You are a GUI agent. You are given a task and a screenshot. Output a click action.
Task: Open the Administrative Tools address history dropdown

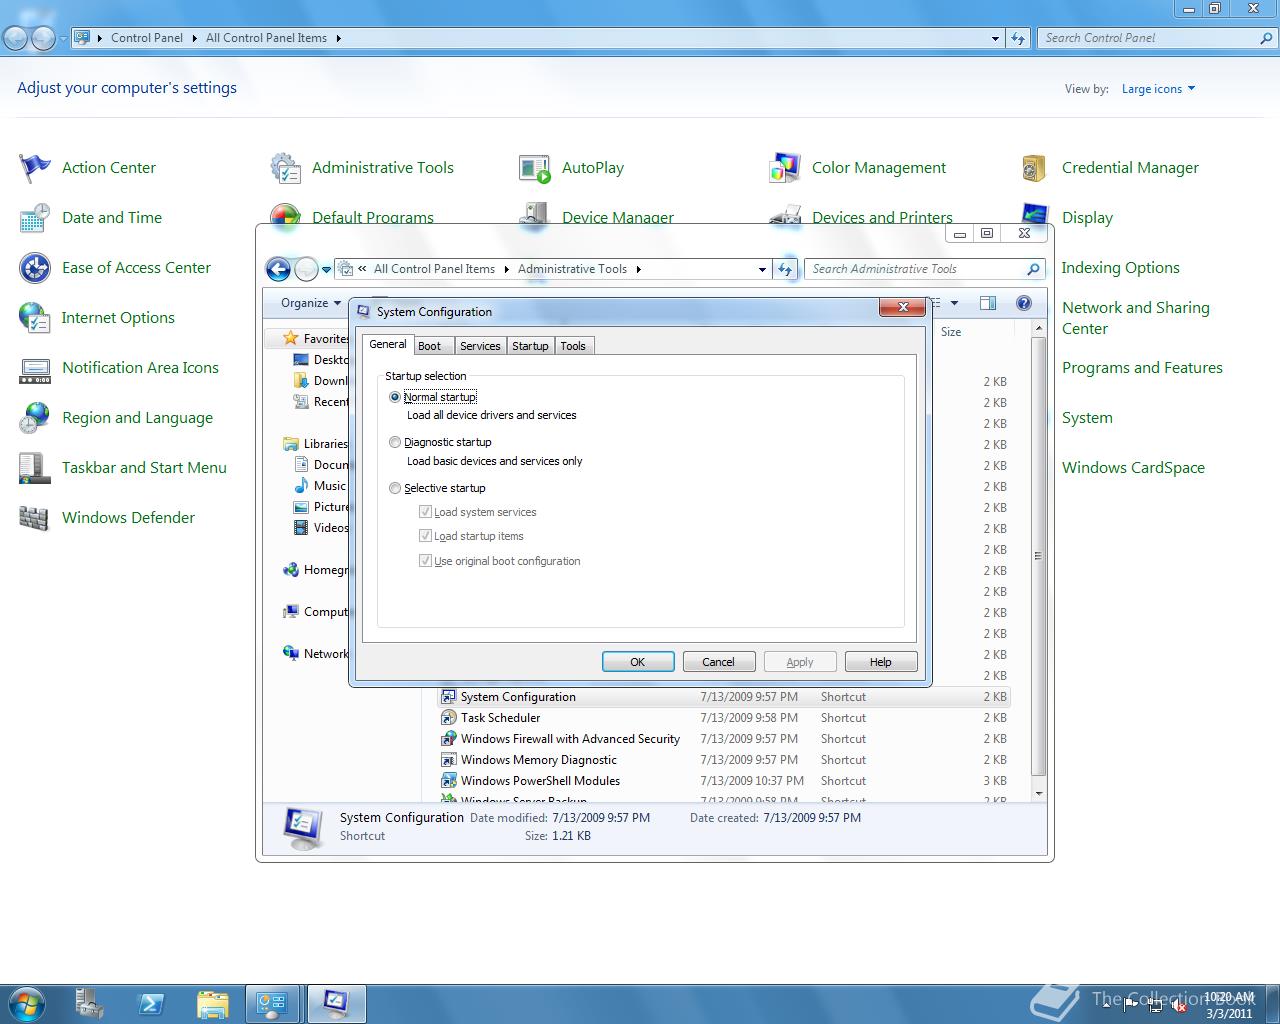(762, 269)
